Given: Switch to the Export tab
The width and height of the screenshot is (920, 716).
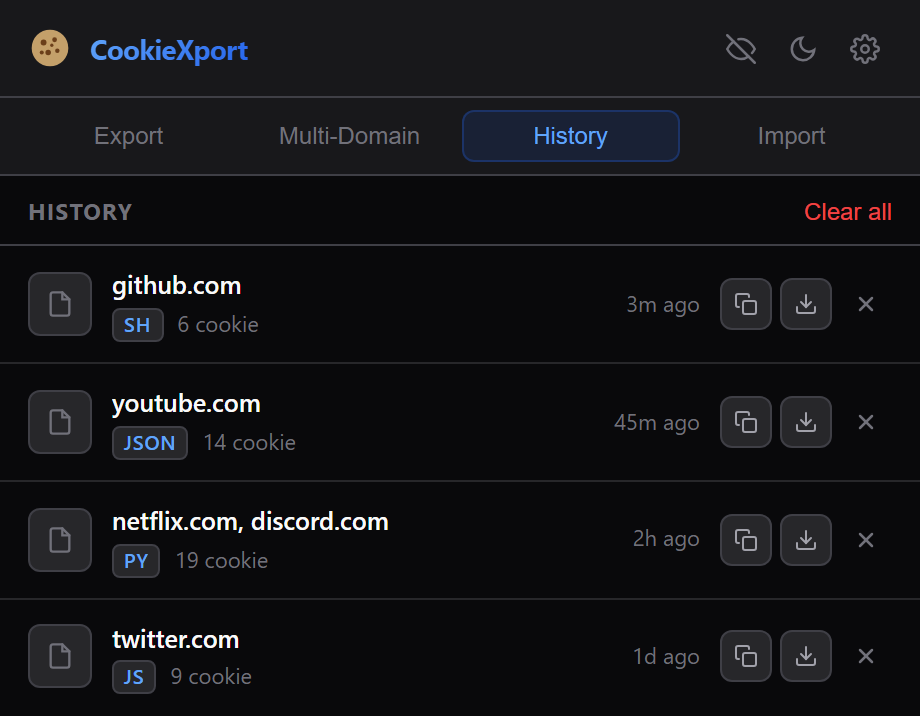Looking at the screenshot, I should [x=128, y=136].
